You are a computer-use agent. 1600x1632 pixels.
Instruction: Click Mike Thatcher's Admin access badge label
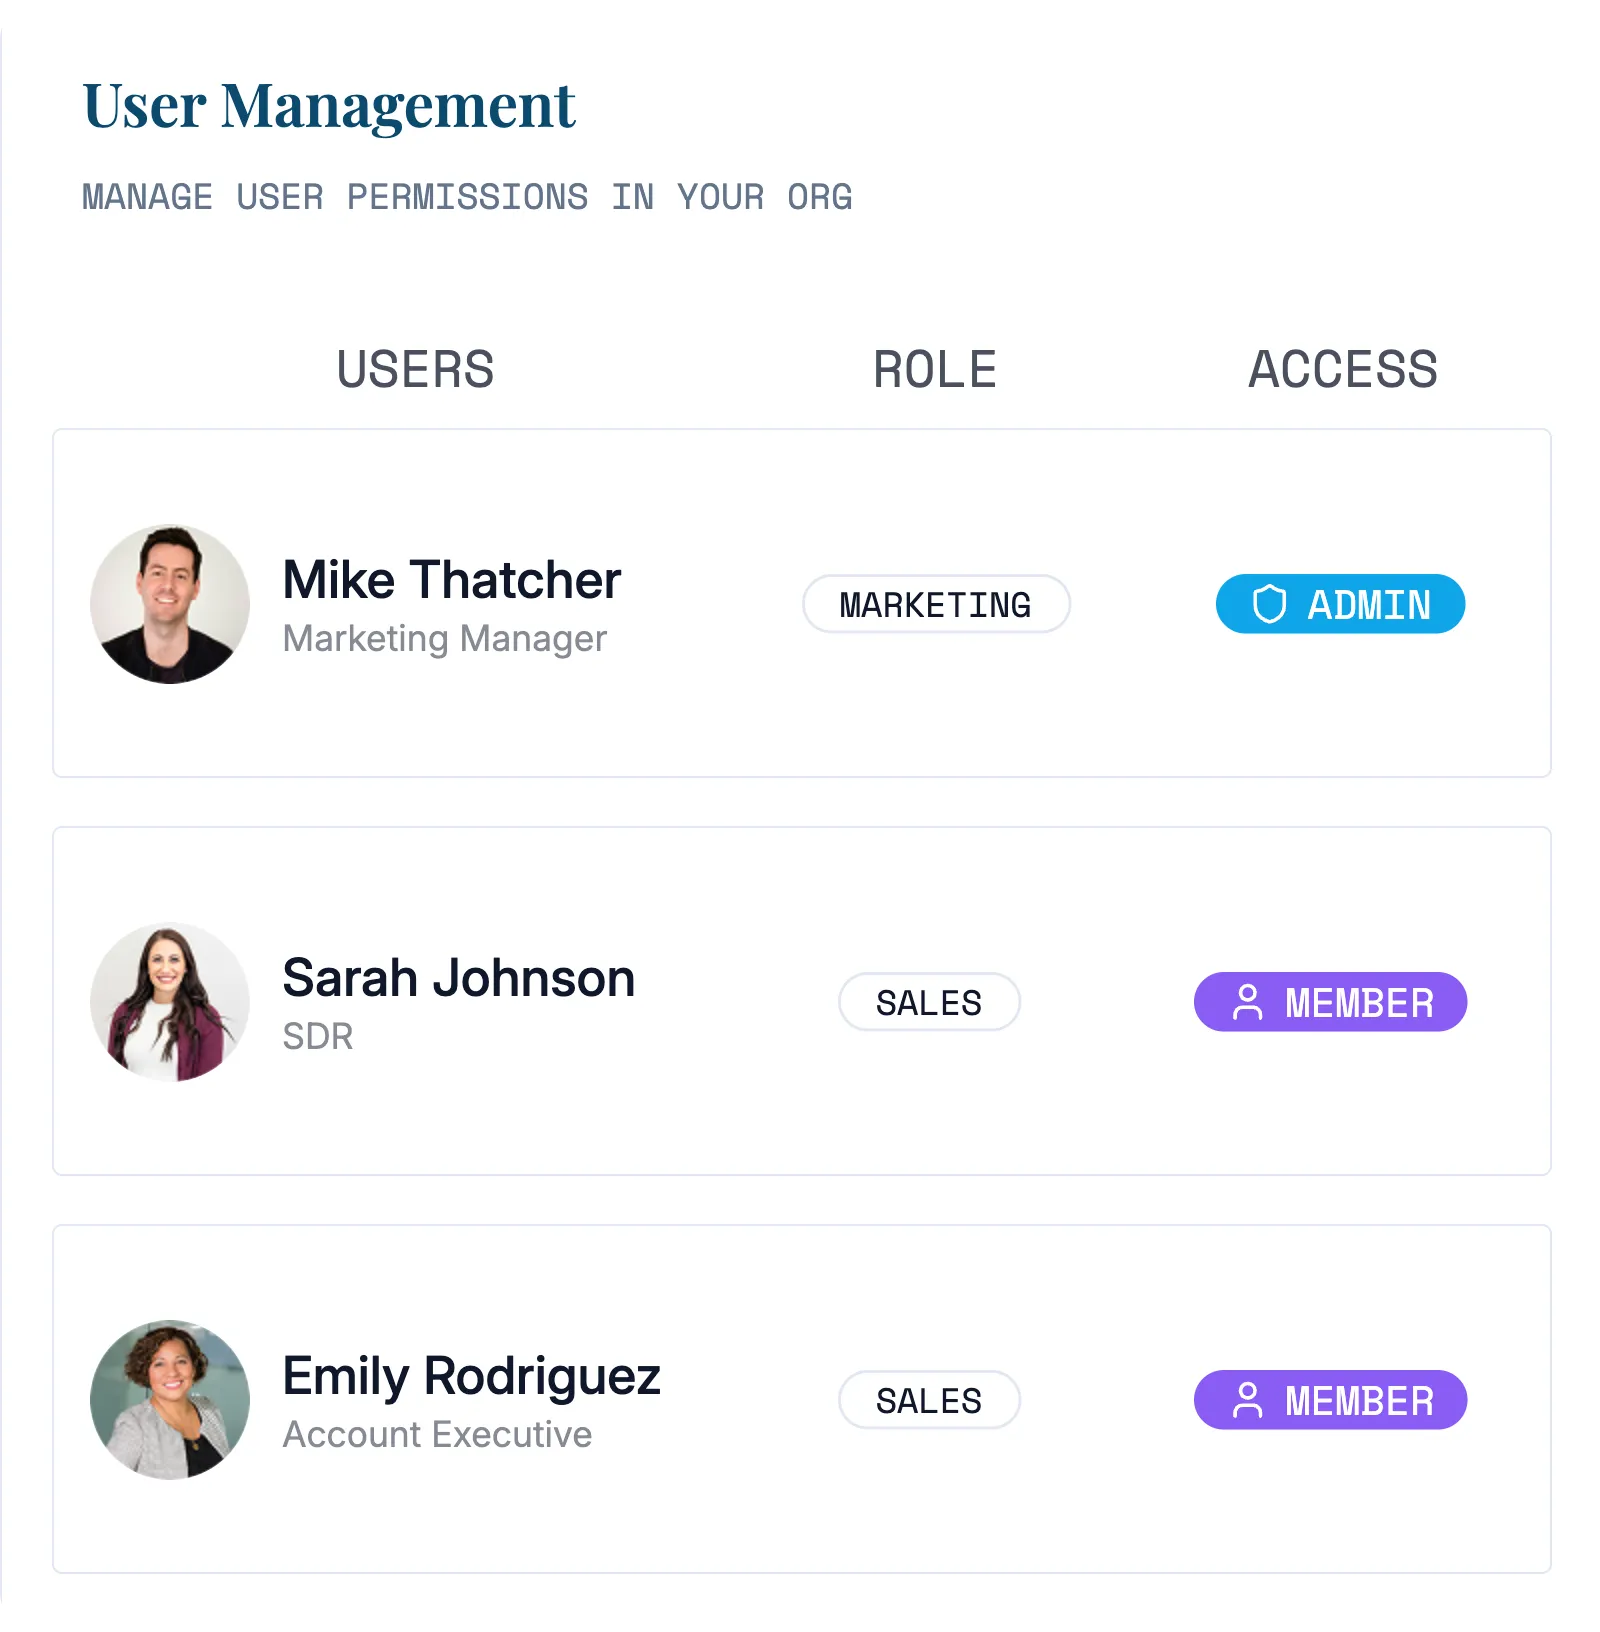(x=1369, y=605)
